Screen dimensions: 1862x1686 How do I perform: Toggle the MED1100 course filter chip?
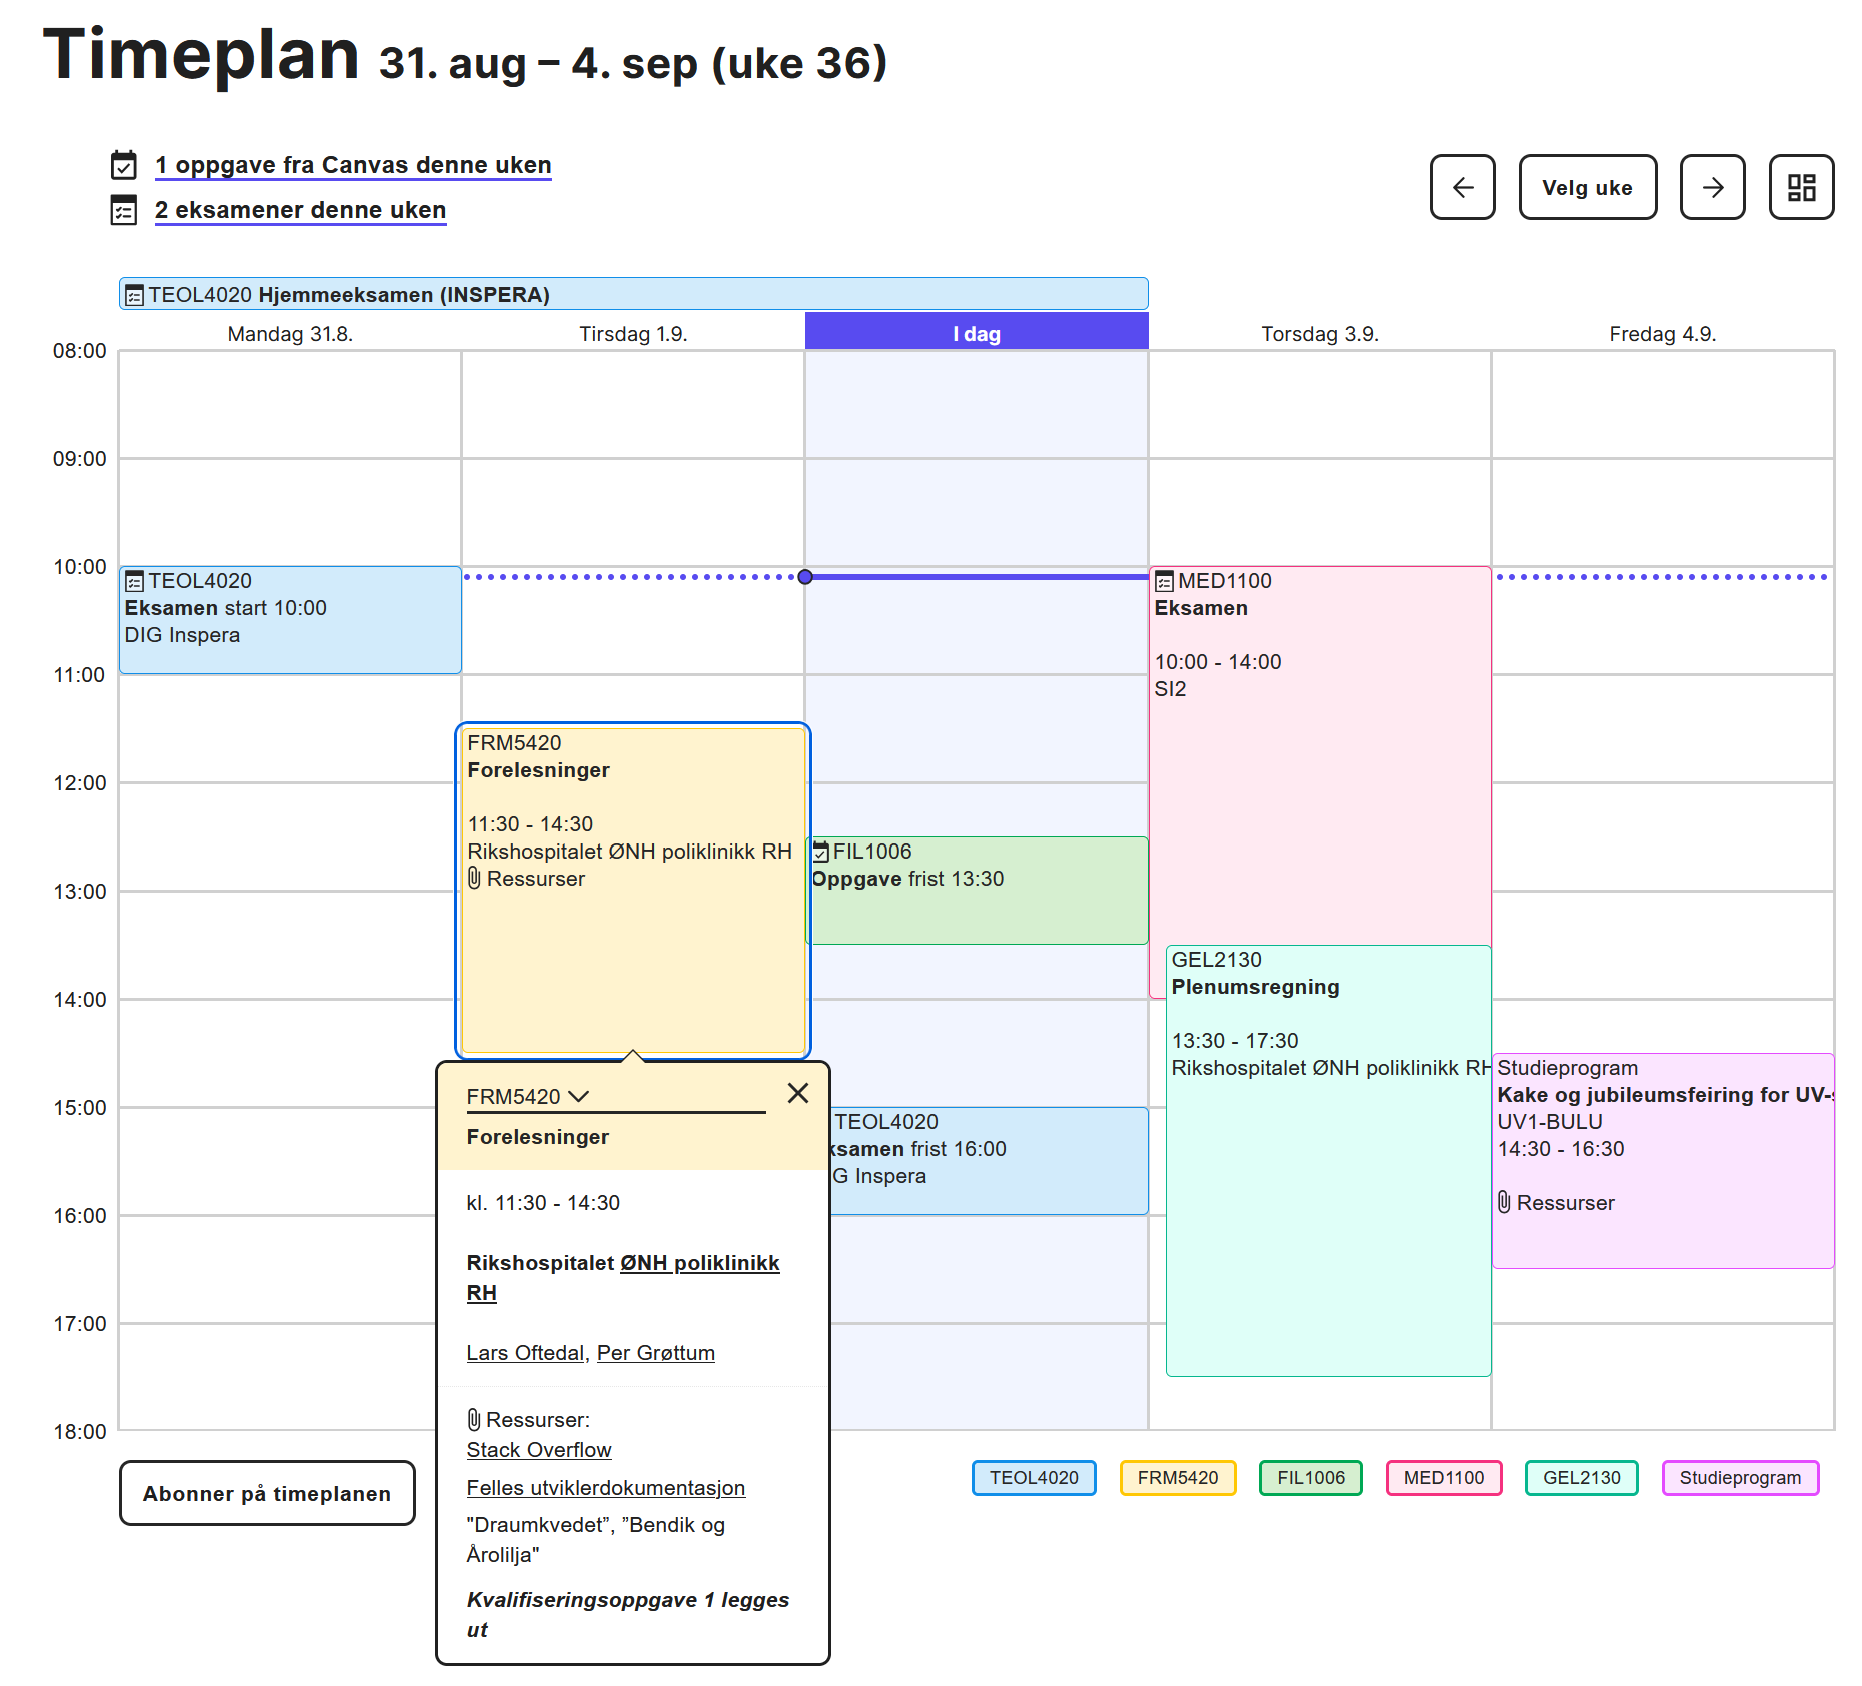(1444, 1478)
